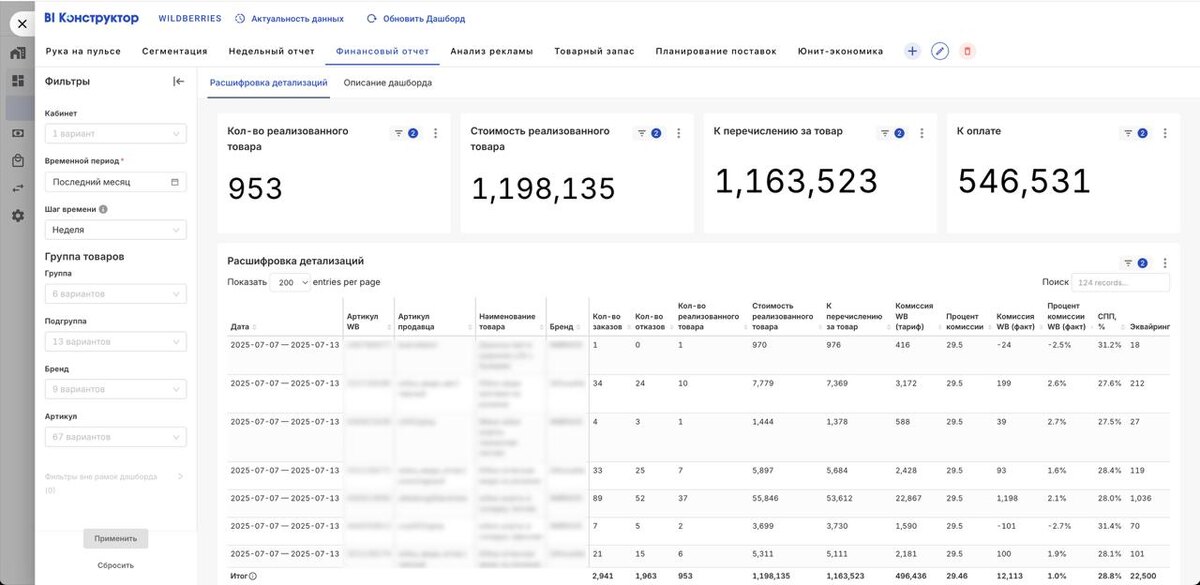The width and height of the screenshot is (1200, 585).
Task: Sort the table by Кол-во заказов column header
Action: pos(608,322)
